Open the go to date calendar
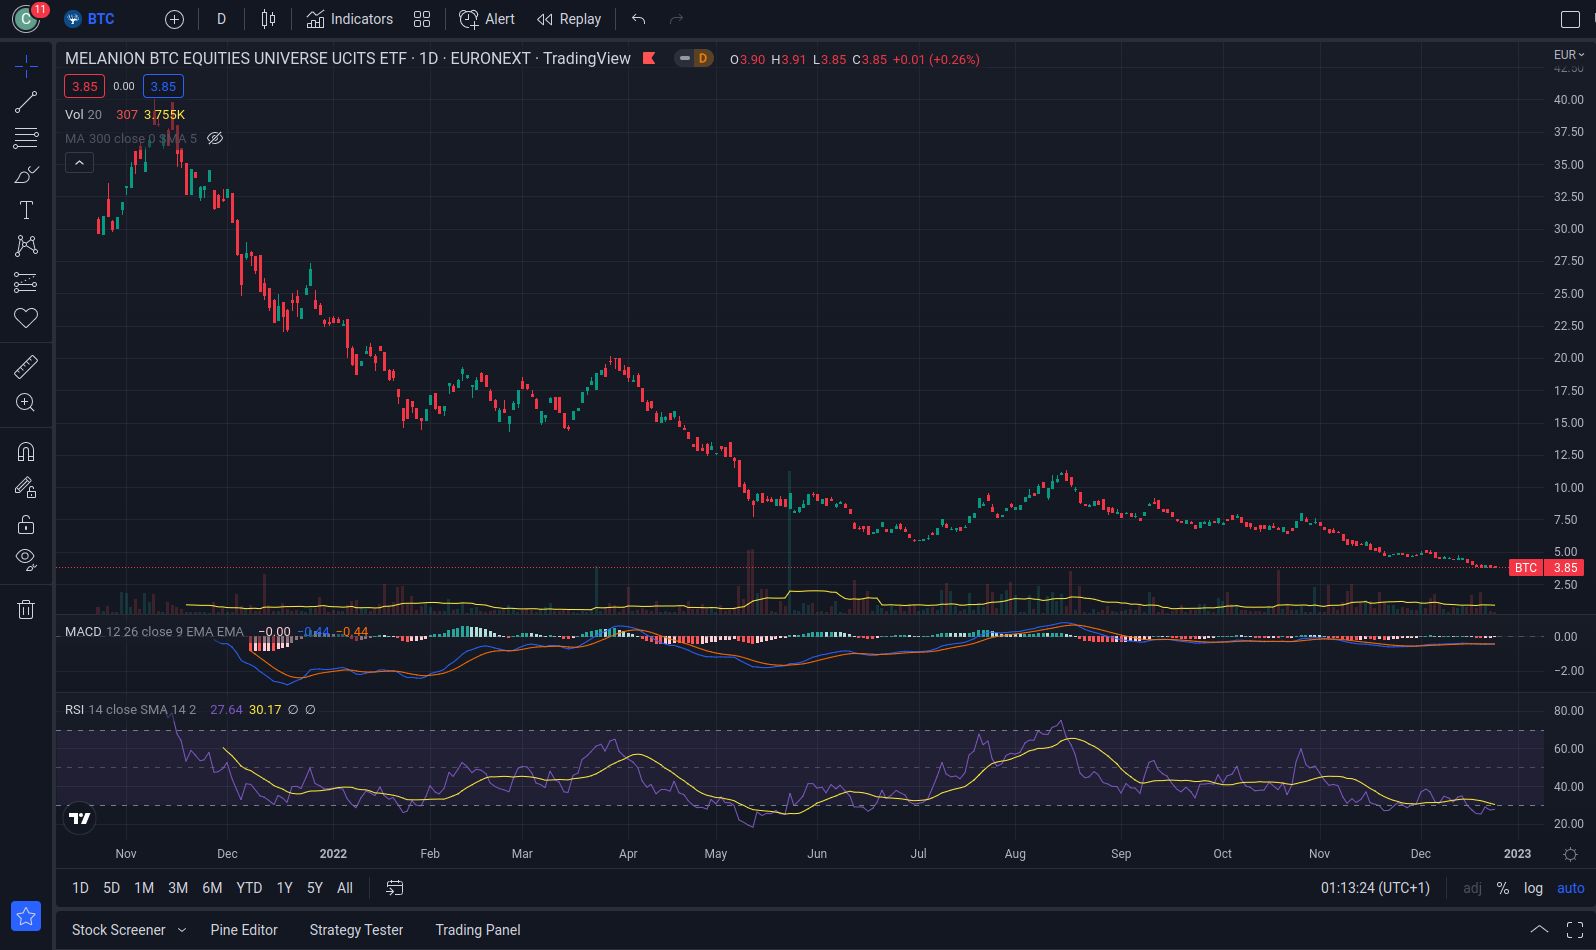The height and width of the screenshot is (950, 1596). (395, 888)
